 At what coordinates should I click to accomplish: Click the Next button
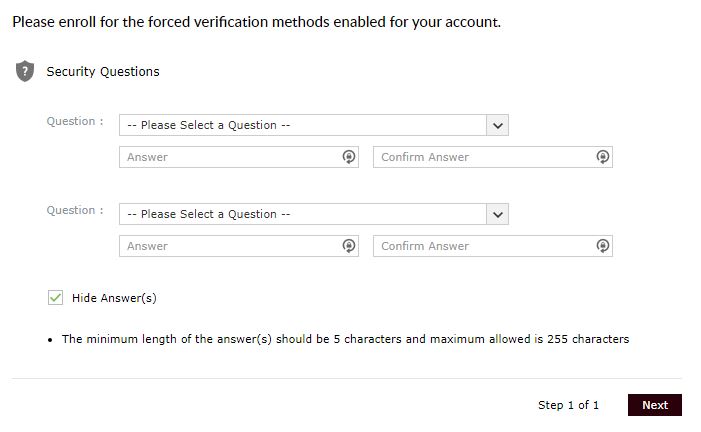point(655,405)
